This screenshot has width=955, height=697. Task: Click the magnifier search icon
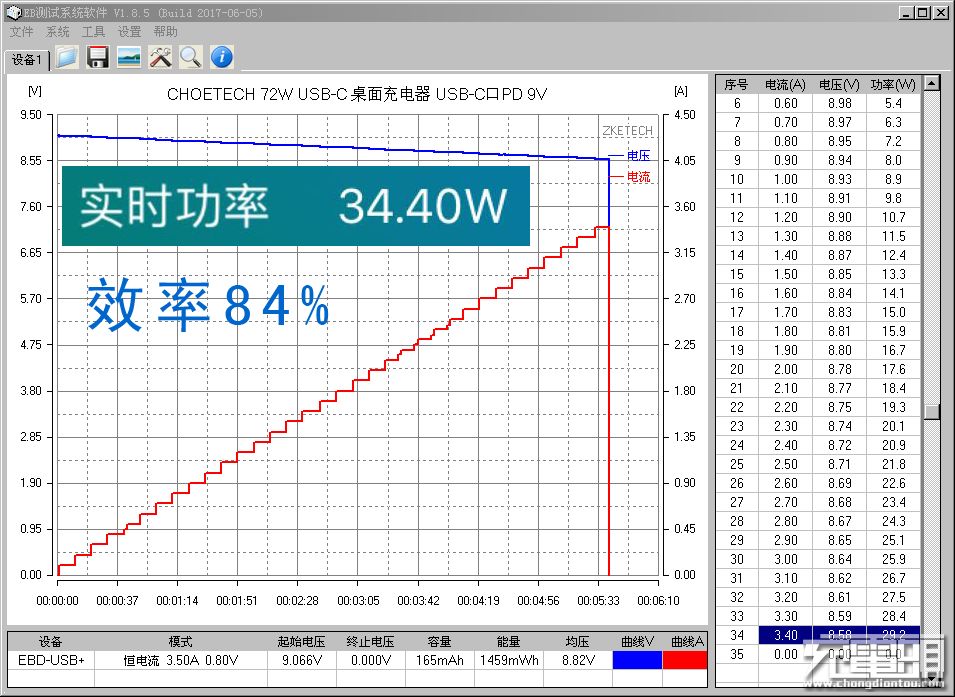point(191,57)
